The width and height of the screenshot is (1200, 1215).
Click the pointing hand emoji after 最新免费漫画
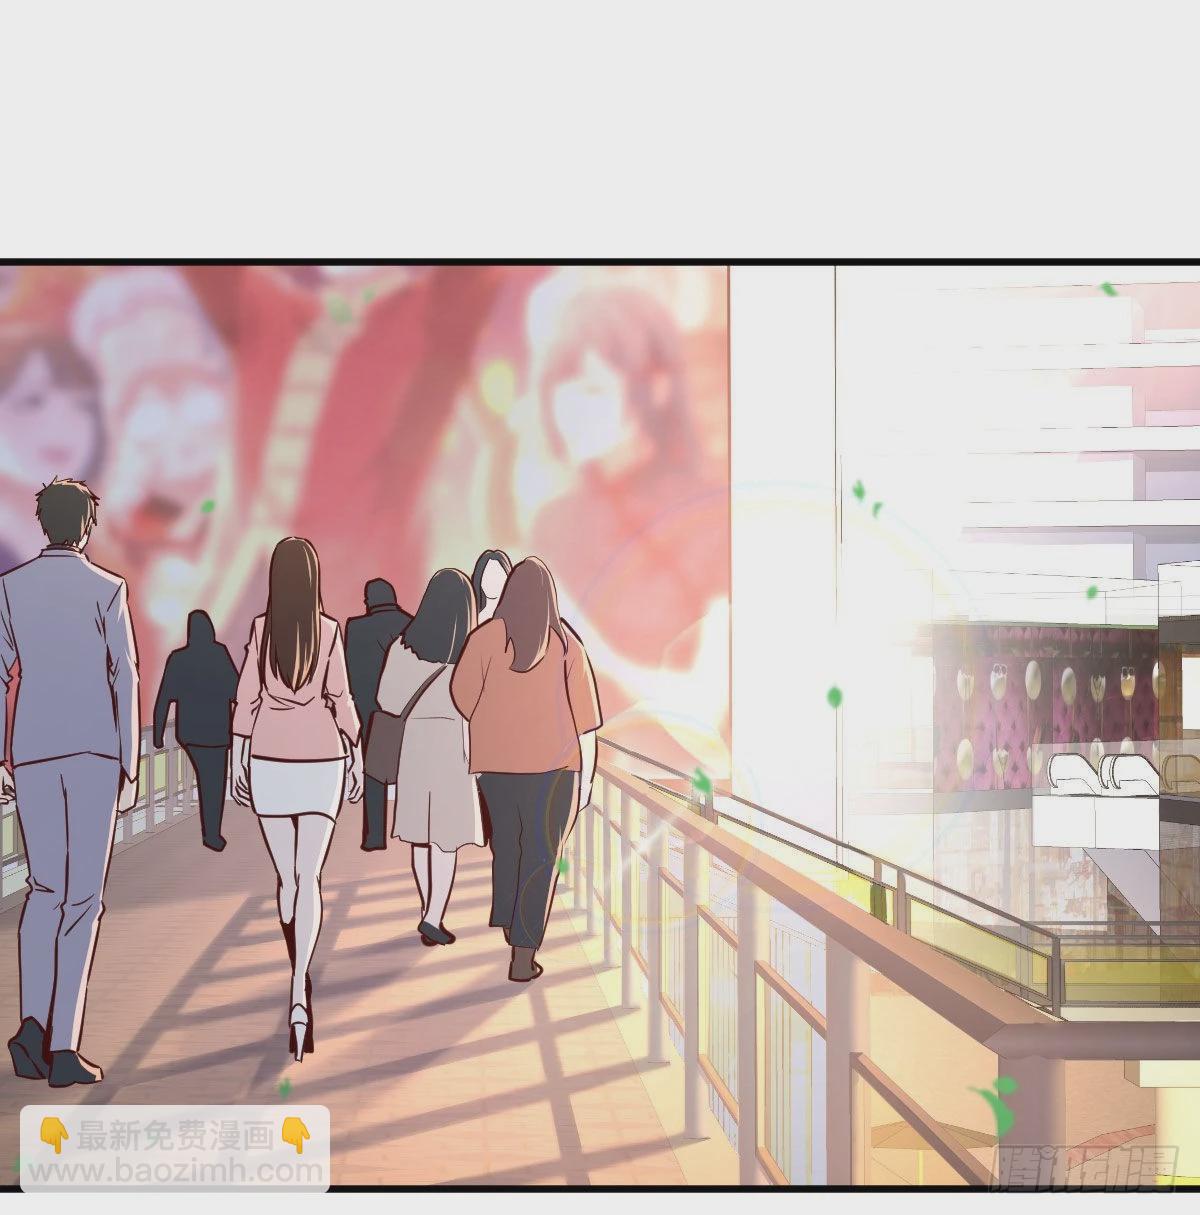295,1133
